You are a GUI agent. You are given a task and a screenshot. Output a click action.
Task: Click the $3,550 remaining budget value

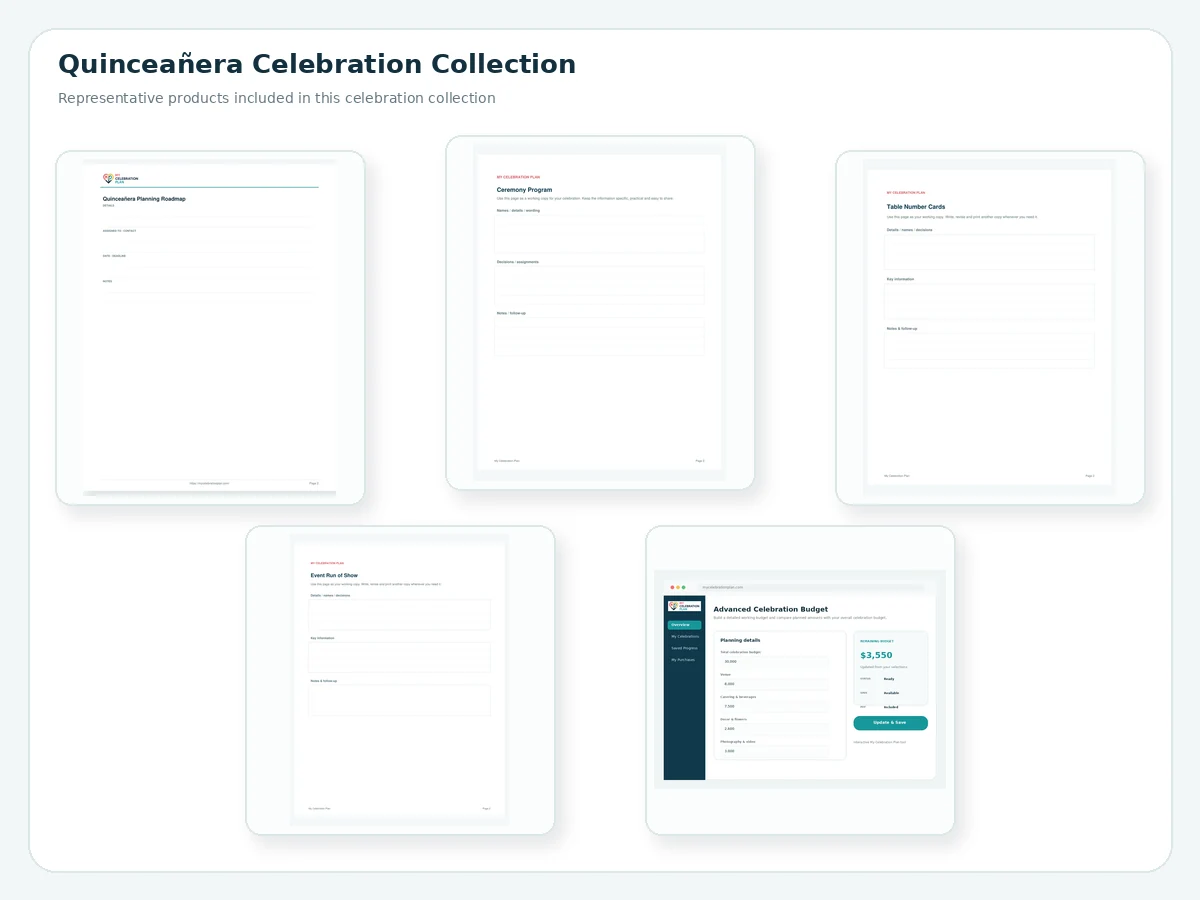pos(876,655)
